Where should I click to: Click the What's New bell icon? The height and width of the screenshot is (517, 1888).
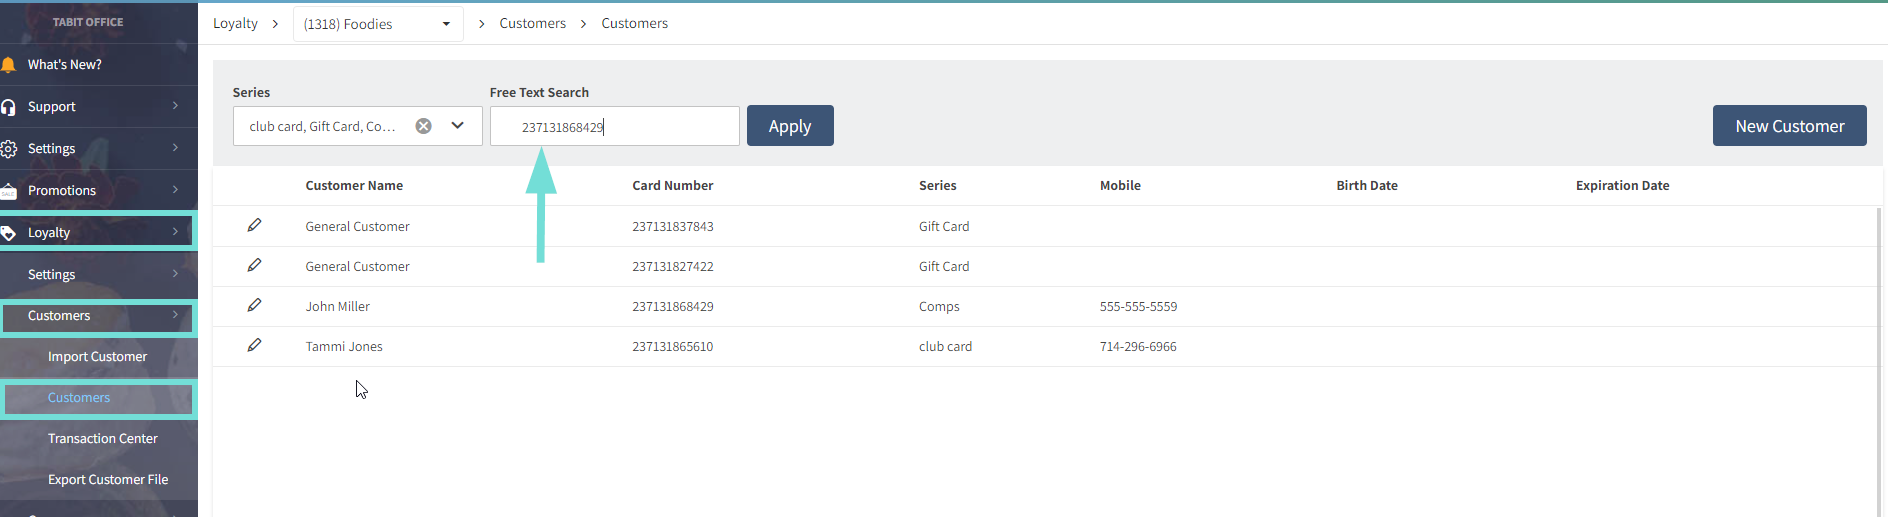[x=8, y=65]
